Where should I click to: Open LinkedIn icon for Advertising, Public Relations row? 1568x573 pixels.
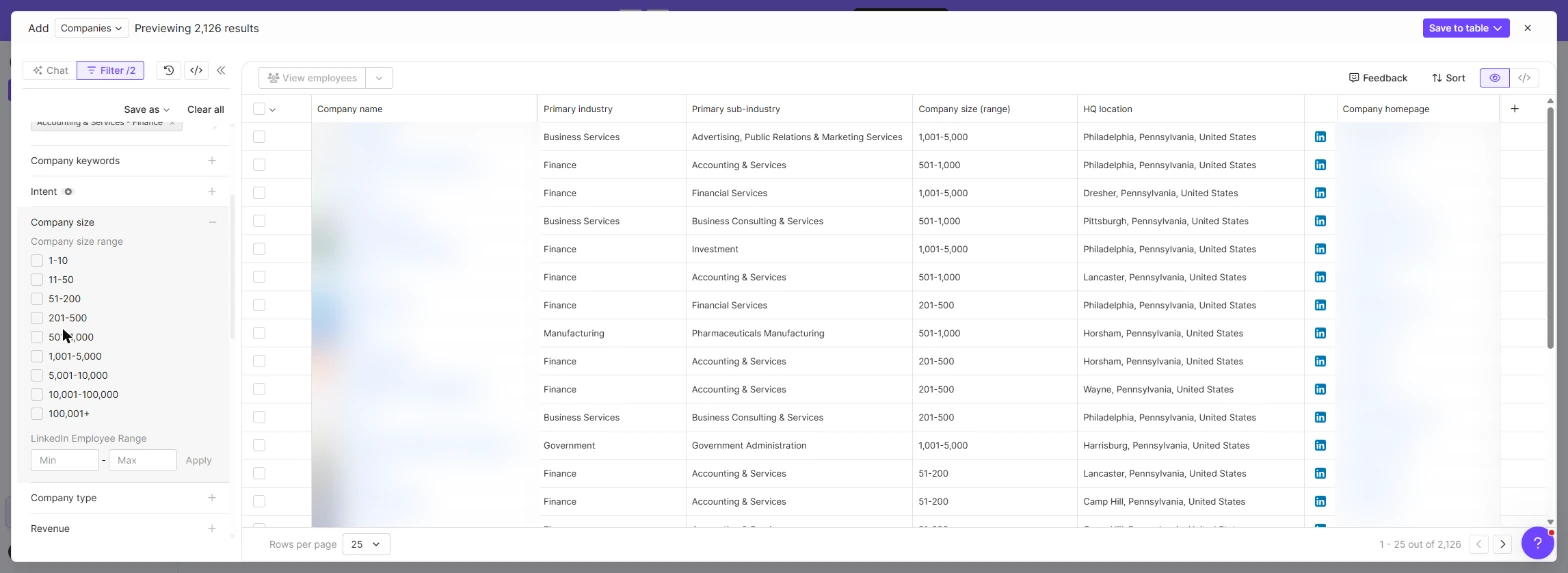1320,136
